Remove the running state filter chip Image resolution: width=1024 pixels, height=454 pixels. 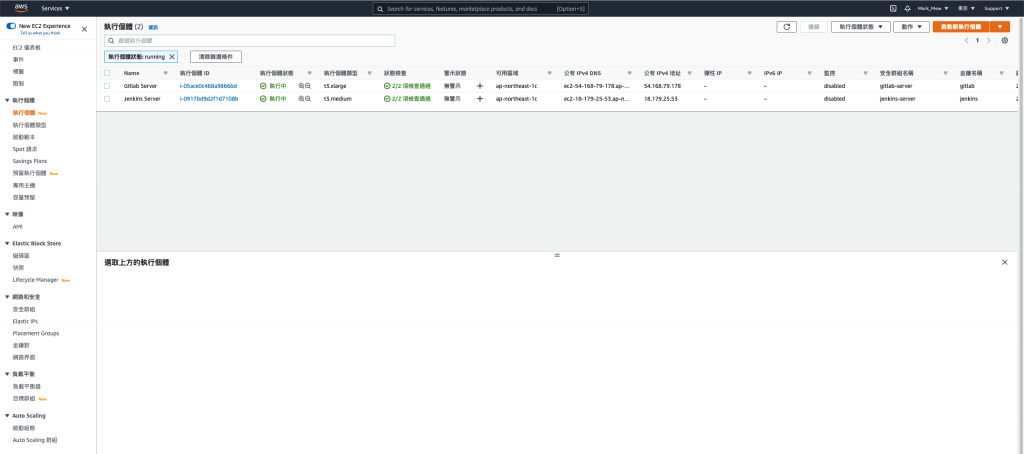[x=172, y=57]
